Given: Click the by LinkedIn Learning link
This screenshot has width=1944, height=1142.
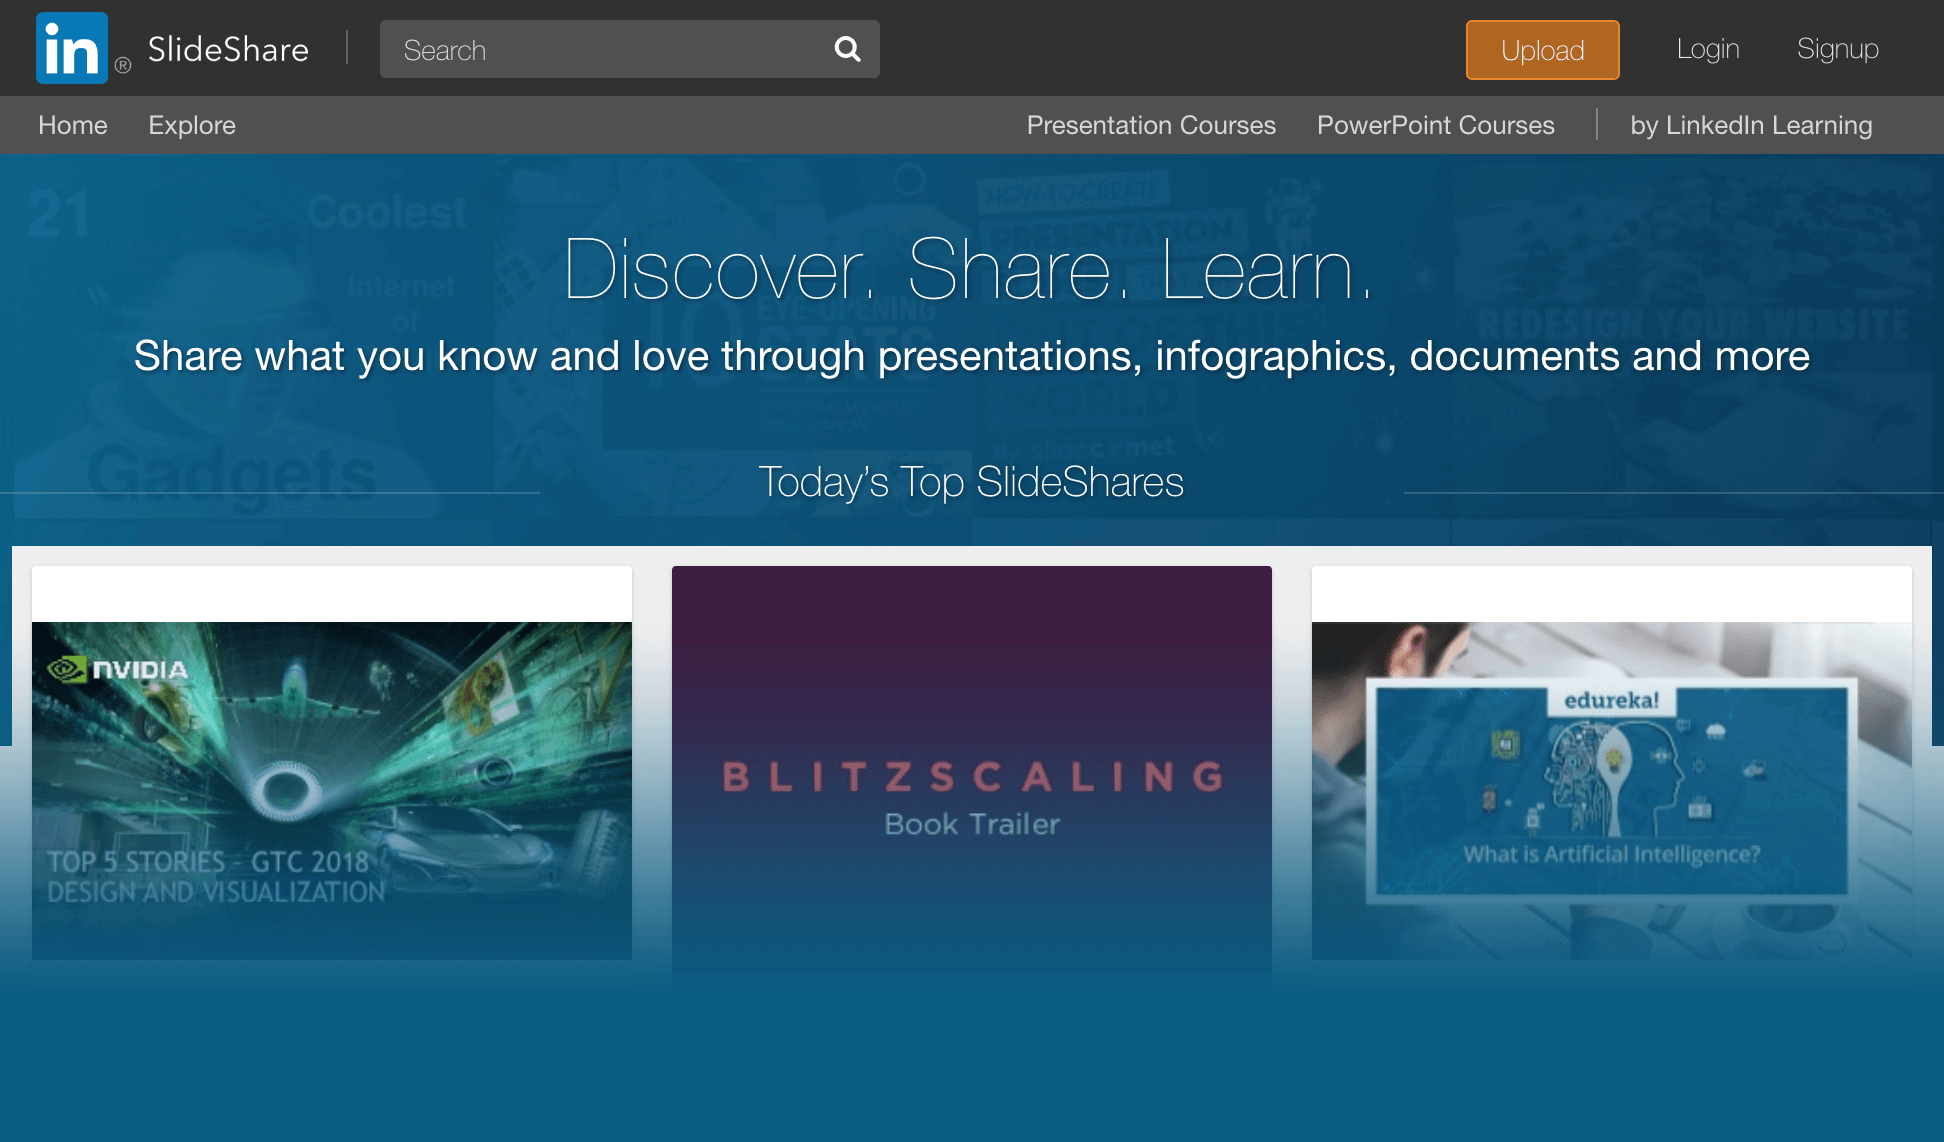Looking at the screenshot, I should point(1751,125).
